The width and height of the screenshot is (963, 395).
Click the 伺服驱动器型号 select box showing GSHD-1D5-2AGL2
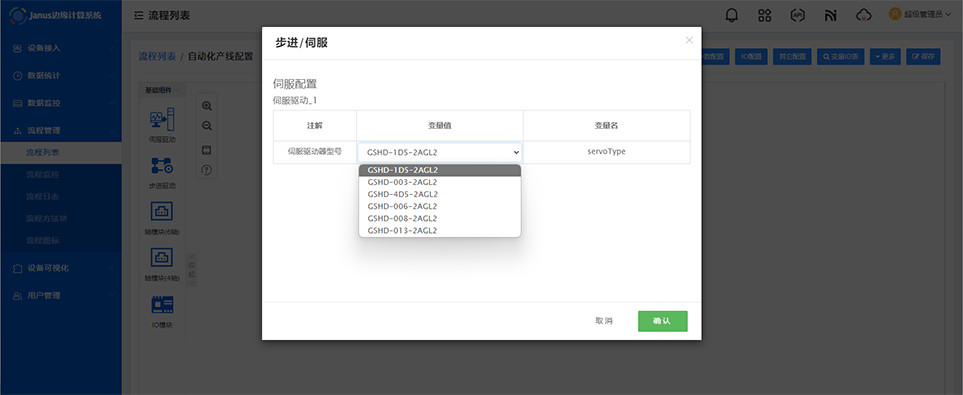click(440, 152)
